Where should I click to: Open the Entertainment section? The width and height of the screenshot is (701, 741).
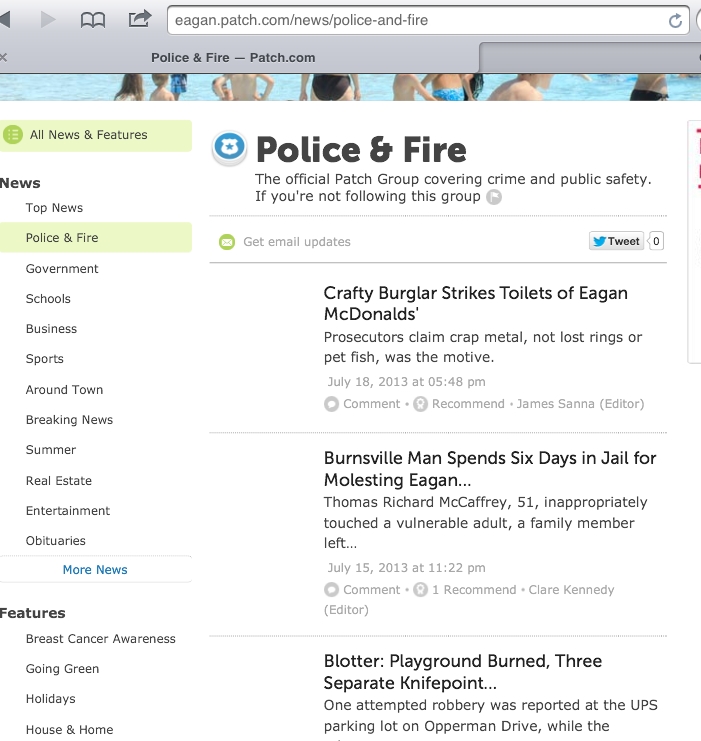coord(68,511)
